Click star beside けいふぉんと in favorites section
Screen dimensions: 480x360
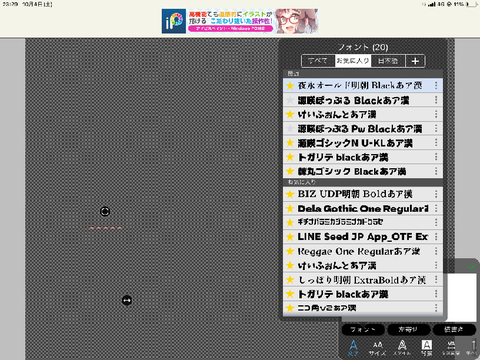(290, 265)
